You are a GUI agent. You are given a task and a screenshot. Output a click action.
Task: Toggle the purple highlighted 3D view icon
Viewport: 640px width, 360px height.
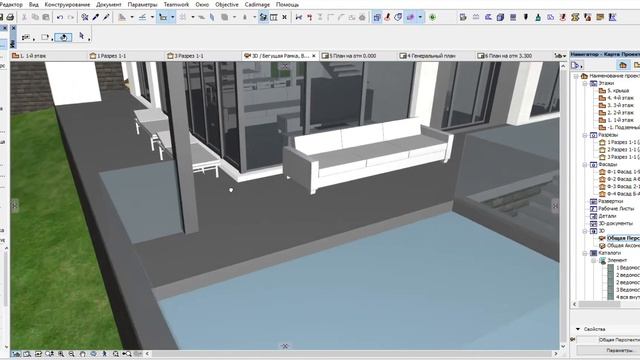(x=411, y=17)
